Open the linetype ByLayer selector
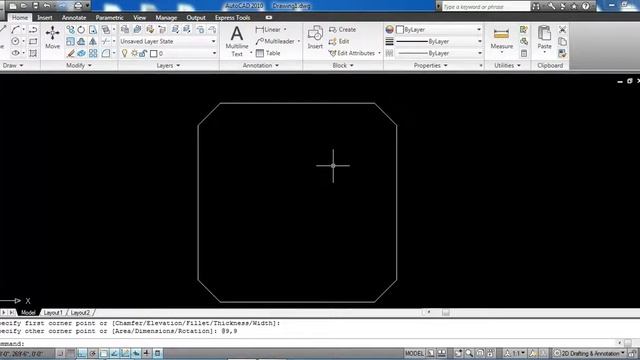Screen dimensions: 640x360 [439, 53]
